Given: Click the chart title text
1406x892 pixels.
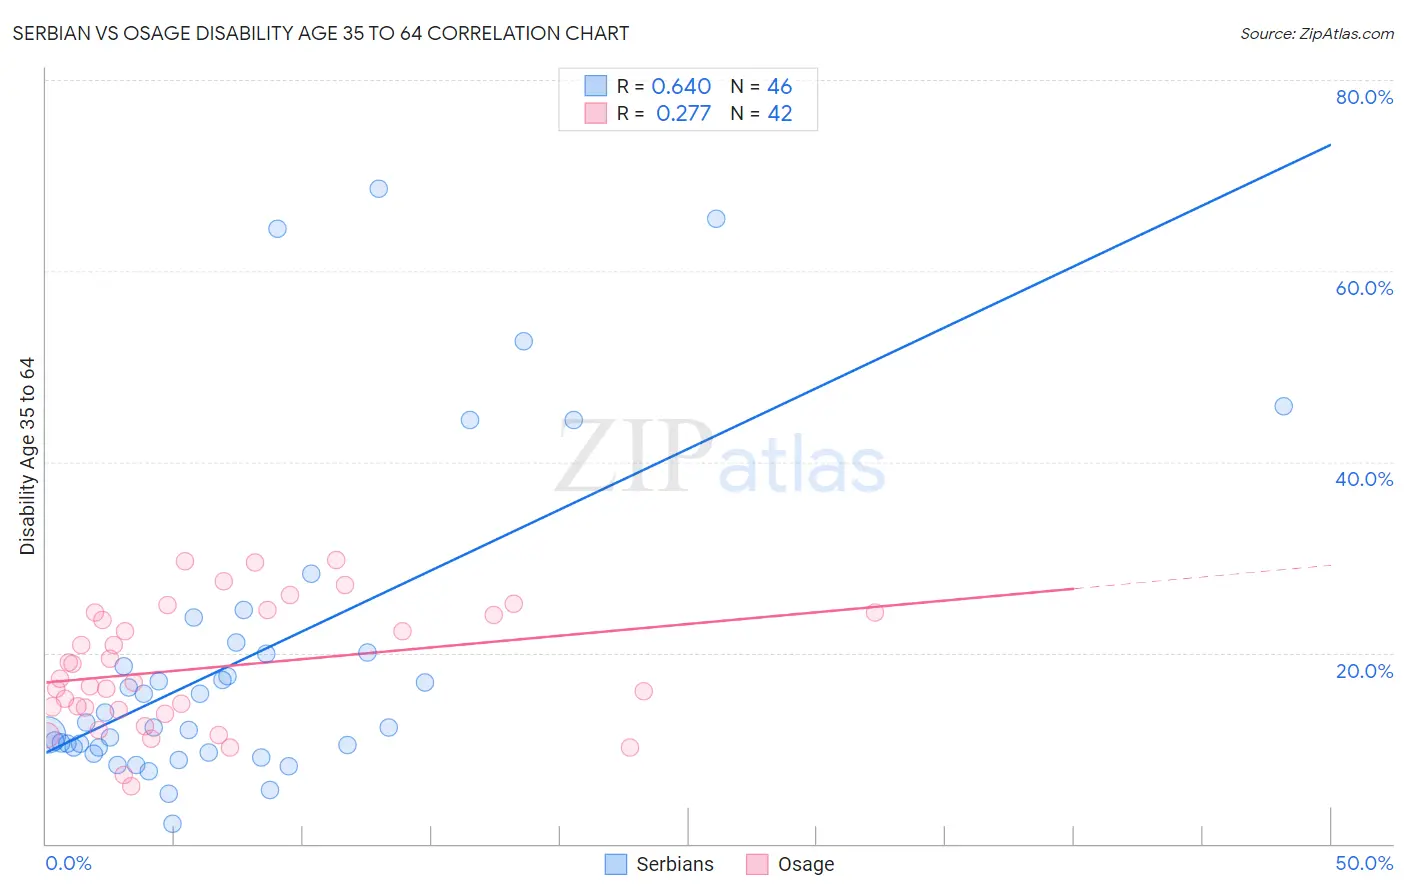Looking at the screenshot, I should 321,33.
